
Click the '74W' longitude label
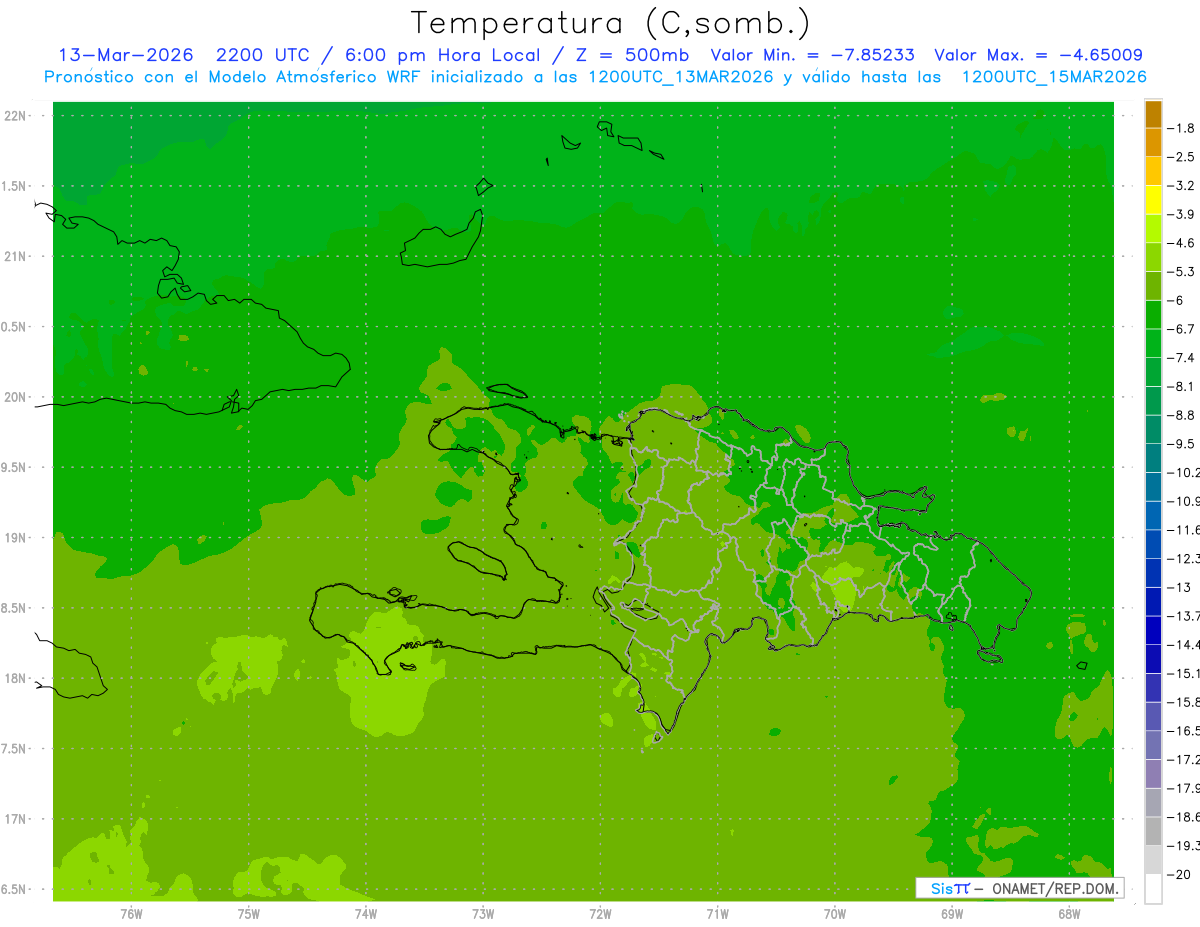[366, 913]
